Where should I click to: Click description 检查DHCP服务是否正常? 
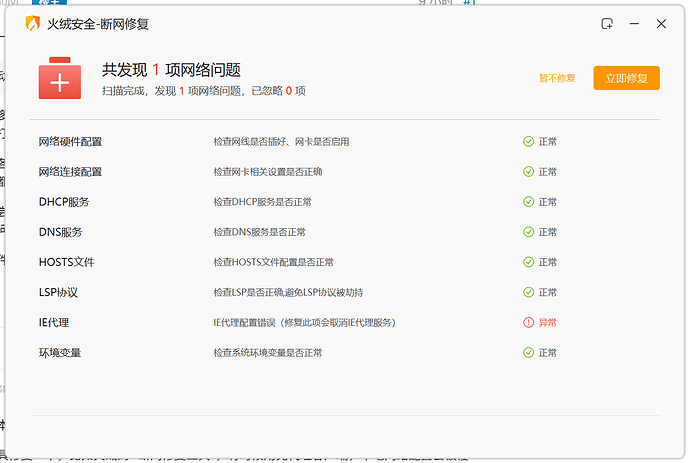pos(263,202)
